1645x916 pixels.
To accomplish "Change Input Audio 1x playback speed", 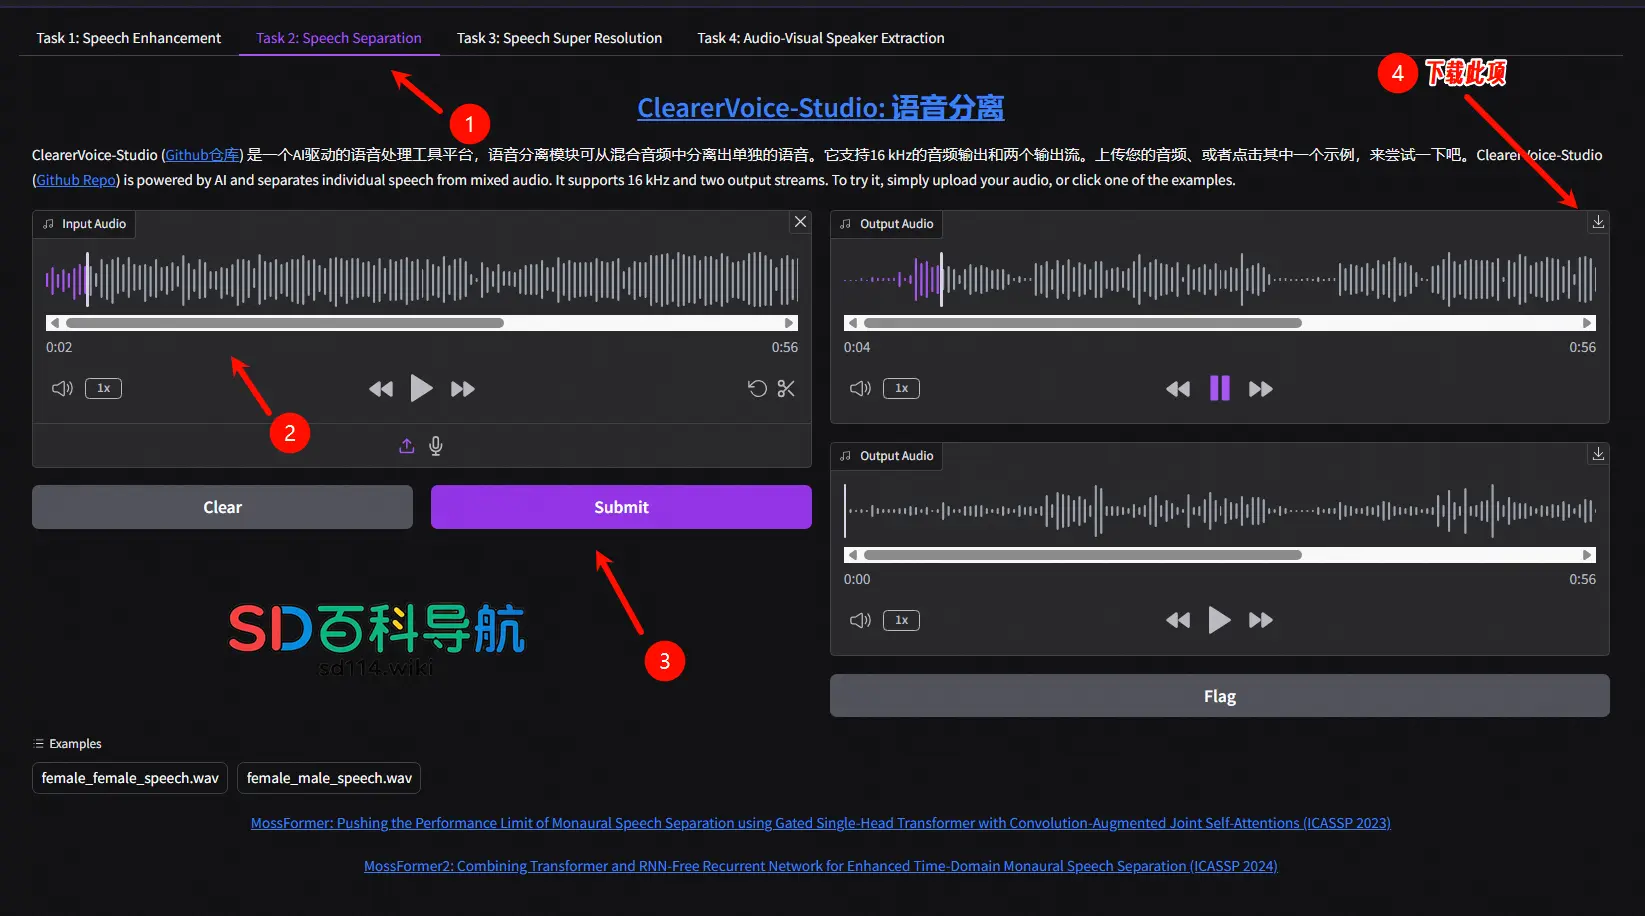I will click(x=103, y=388).
